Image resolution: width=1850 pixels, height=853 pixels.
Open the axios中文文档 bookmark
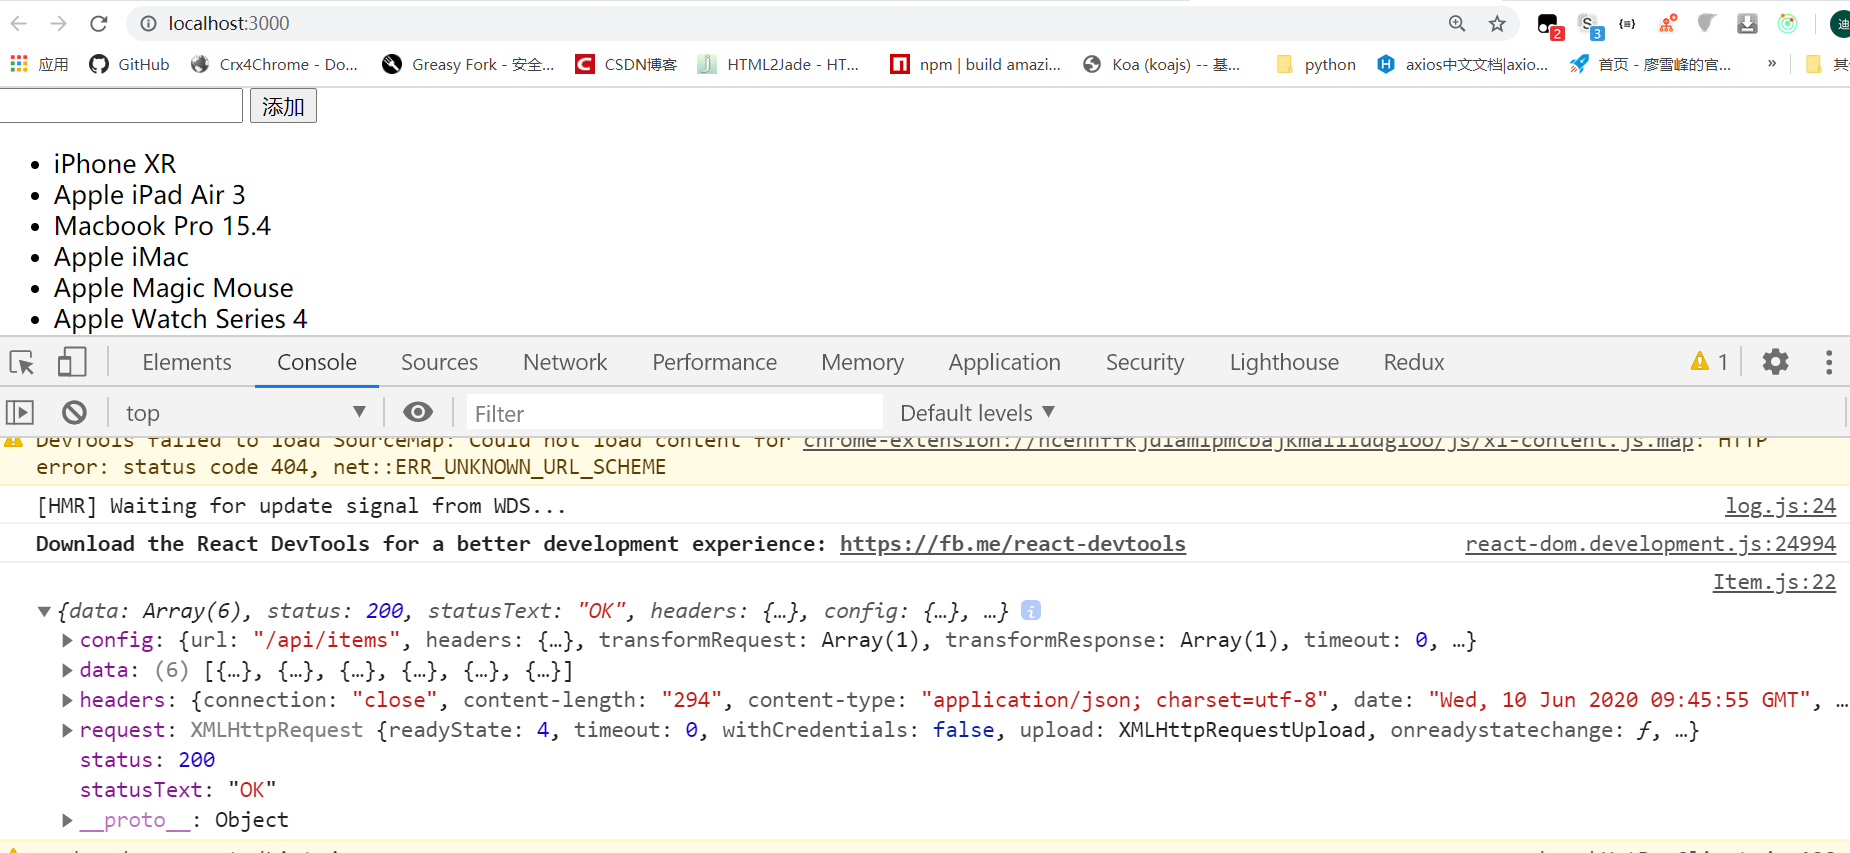(1462, 64)
